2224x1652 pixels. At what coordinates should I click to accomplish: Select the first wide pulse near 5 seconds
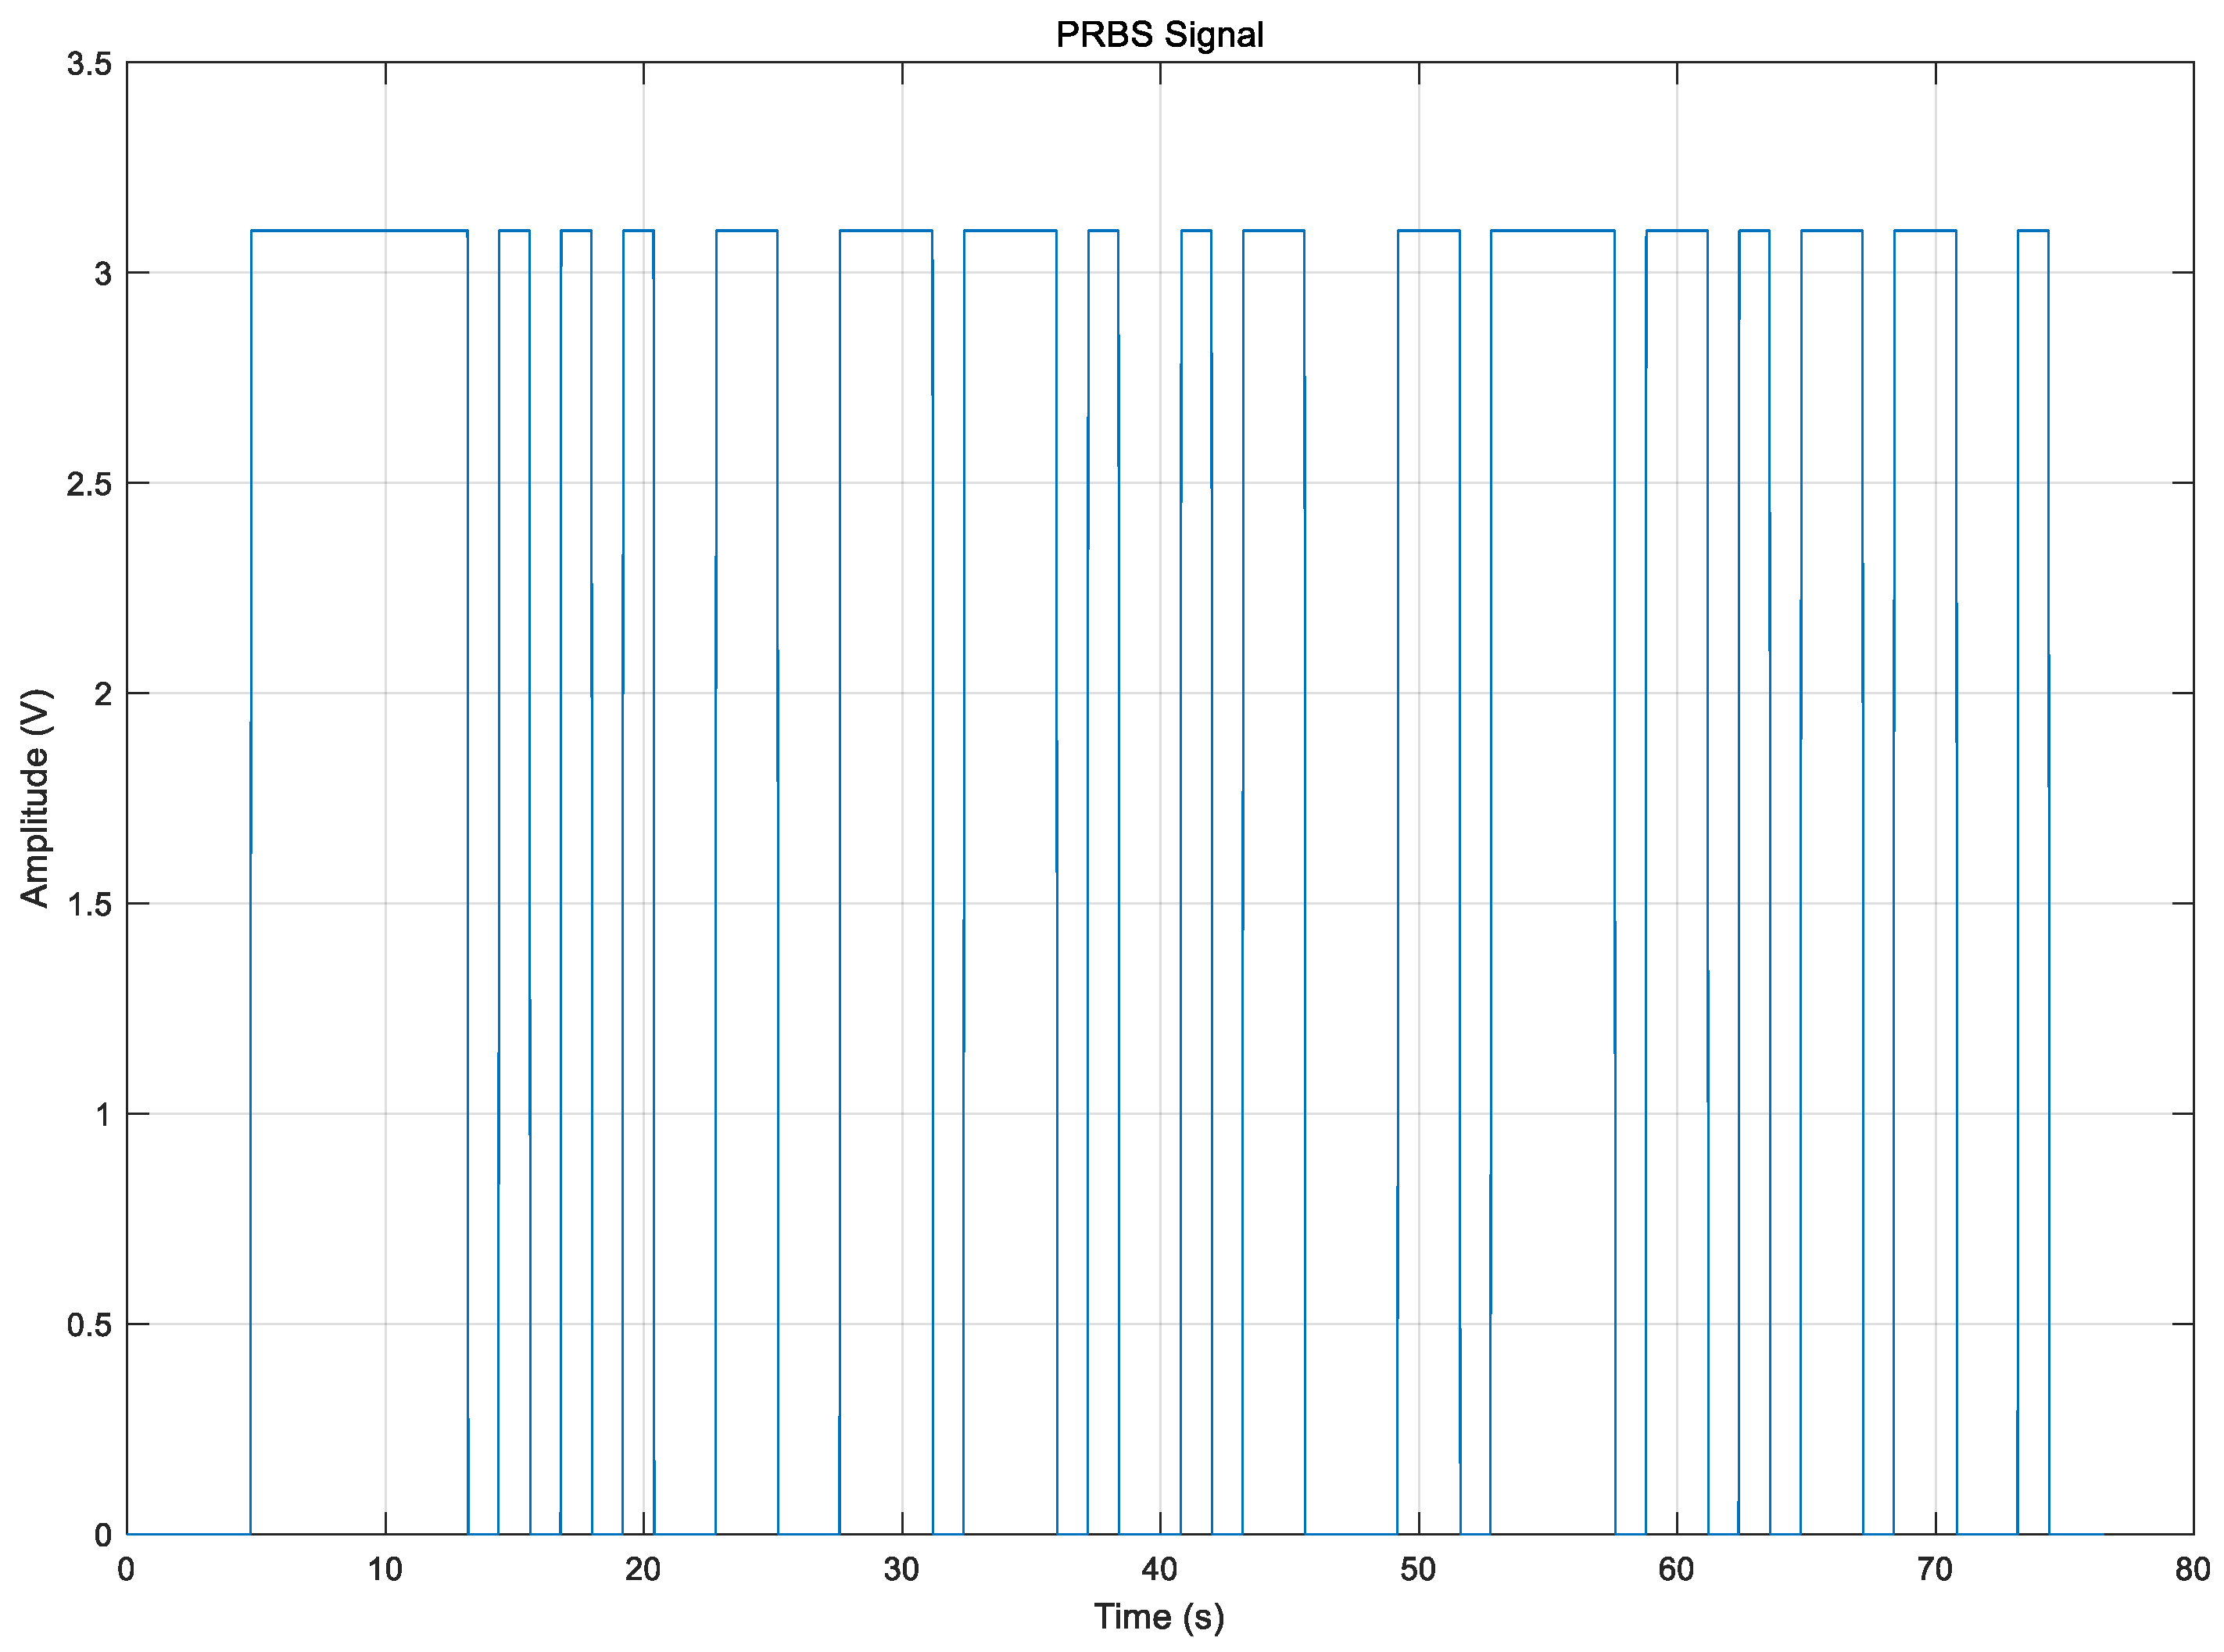pyautogui.click(x=360, y=230)
